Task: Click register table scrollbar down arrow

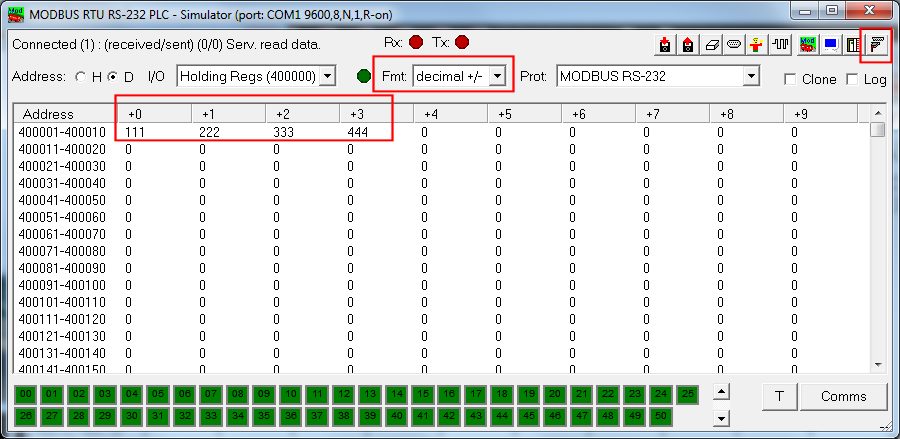Action: point(877,364)
